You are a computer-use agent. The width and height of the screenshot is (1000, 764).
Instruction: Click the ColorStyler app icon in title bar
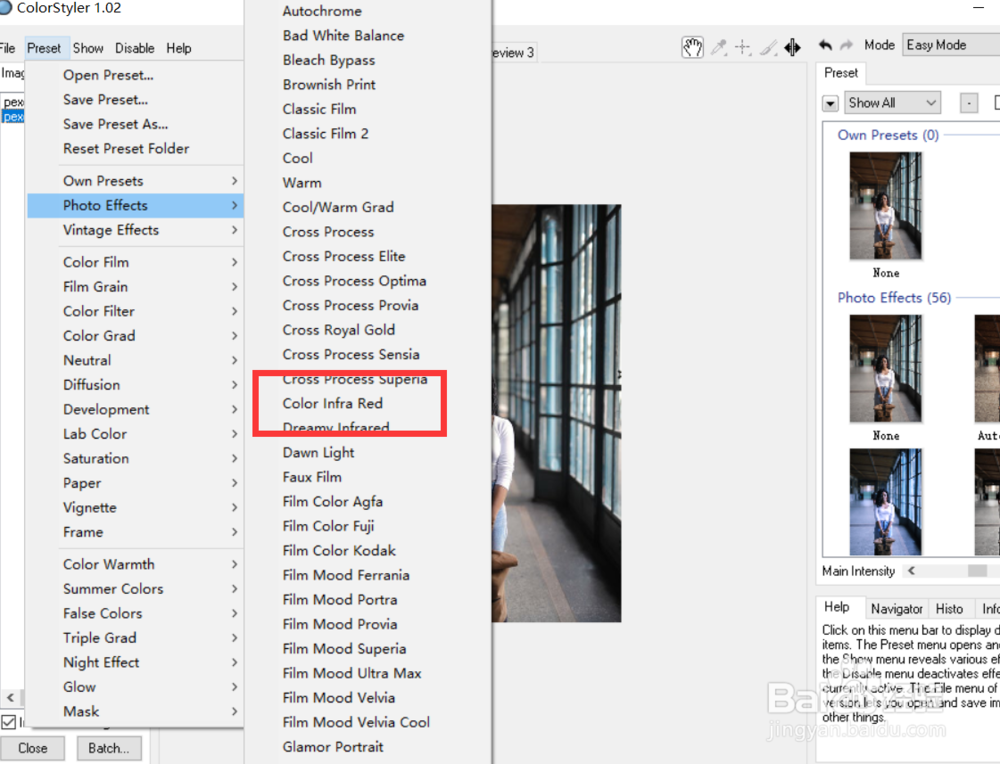click(x=6, y=7)
